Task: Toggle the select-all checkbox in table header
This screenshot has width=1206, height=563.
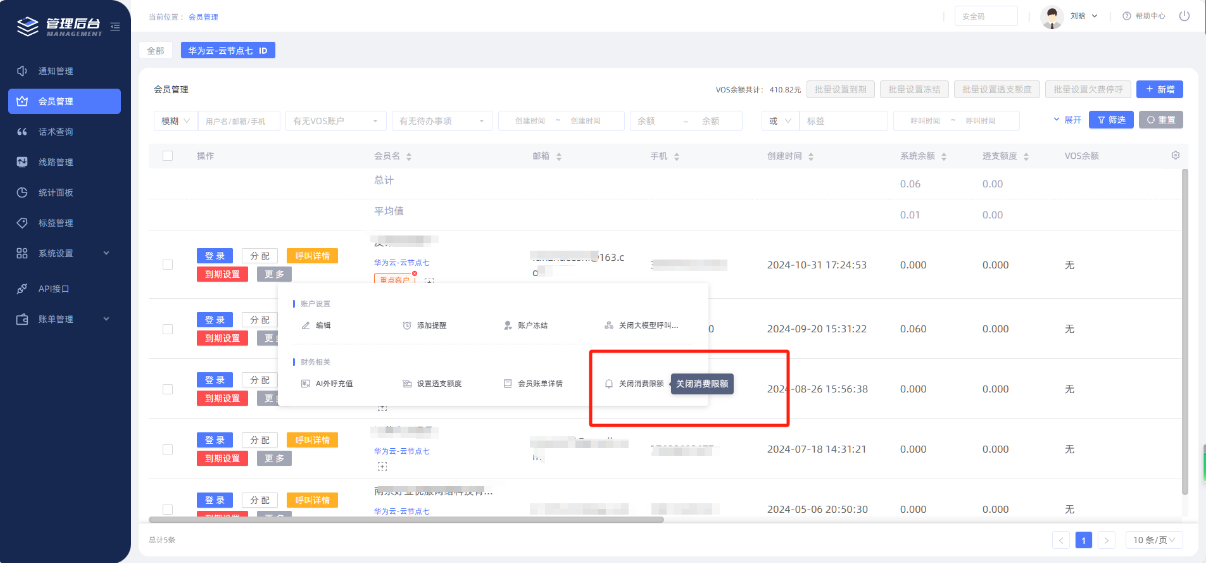Action: (x=167, y=156)
